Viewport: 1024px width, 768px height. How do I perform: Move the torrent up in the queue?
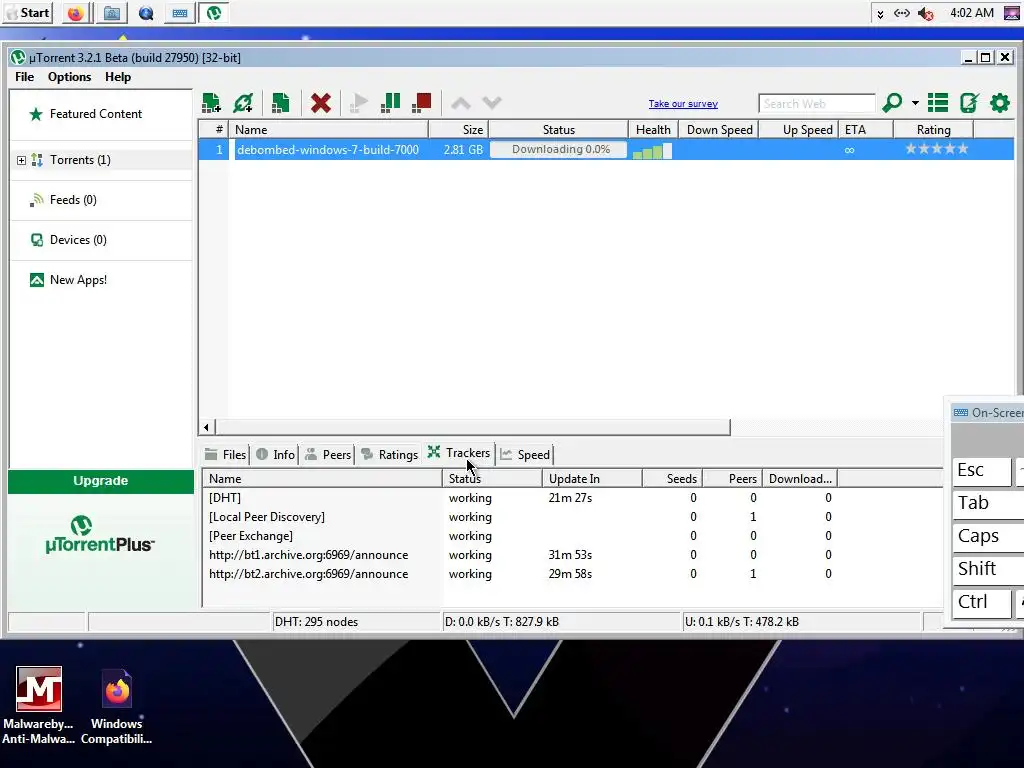(x=460, y=103)
